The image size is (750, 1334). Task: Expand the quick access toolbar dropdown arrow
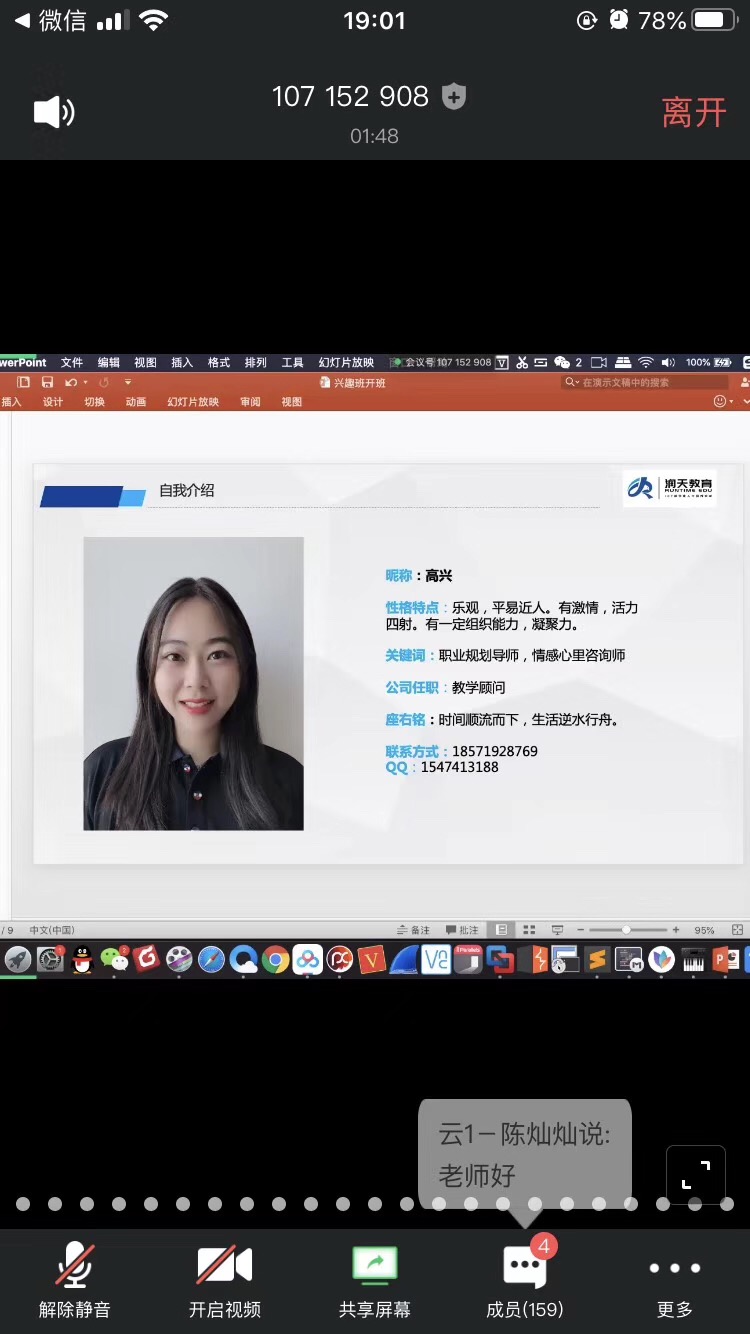128,382
